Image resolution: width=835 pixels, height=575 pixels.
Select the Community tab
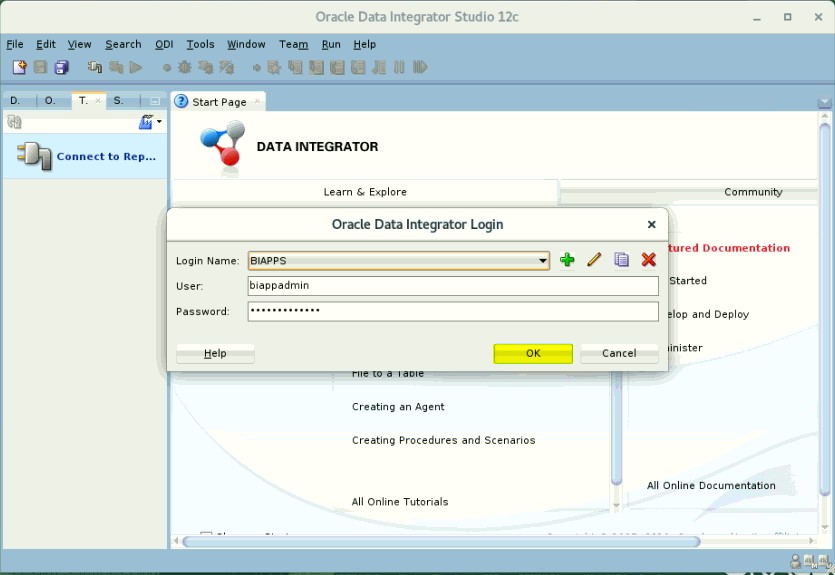point(753,192)
